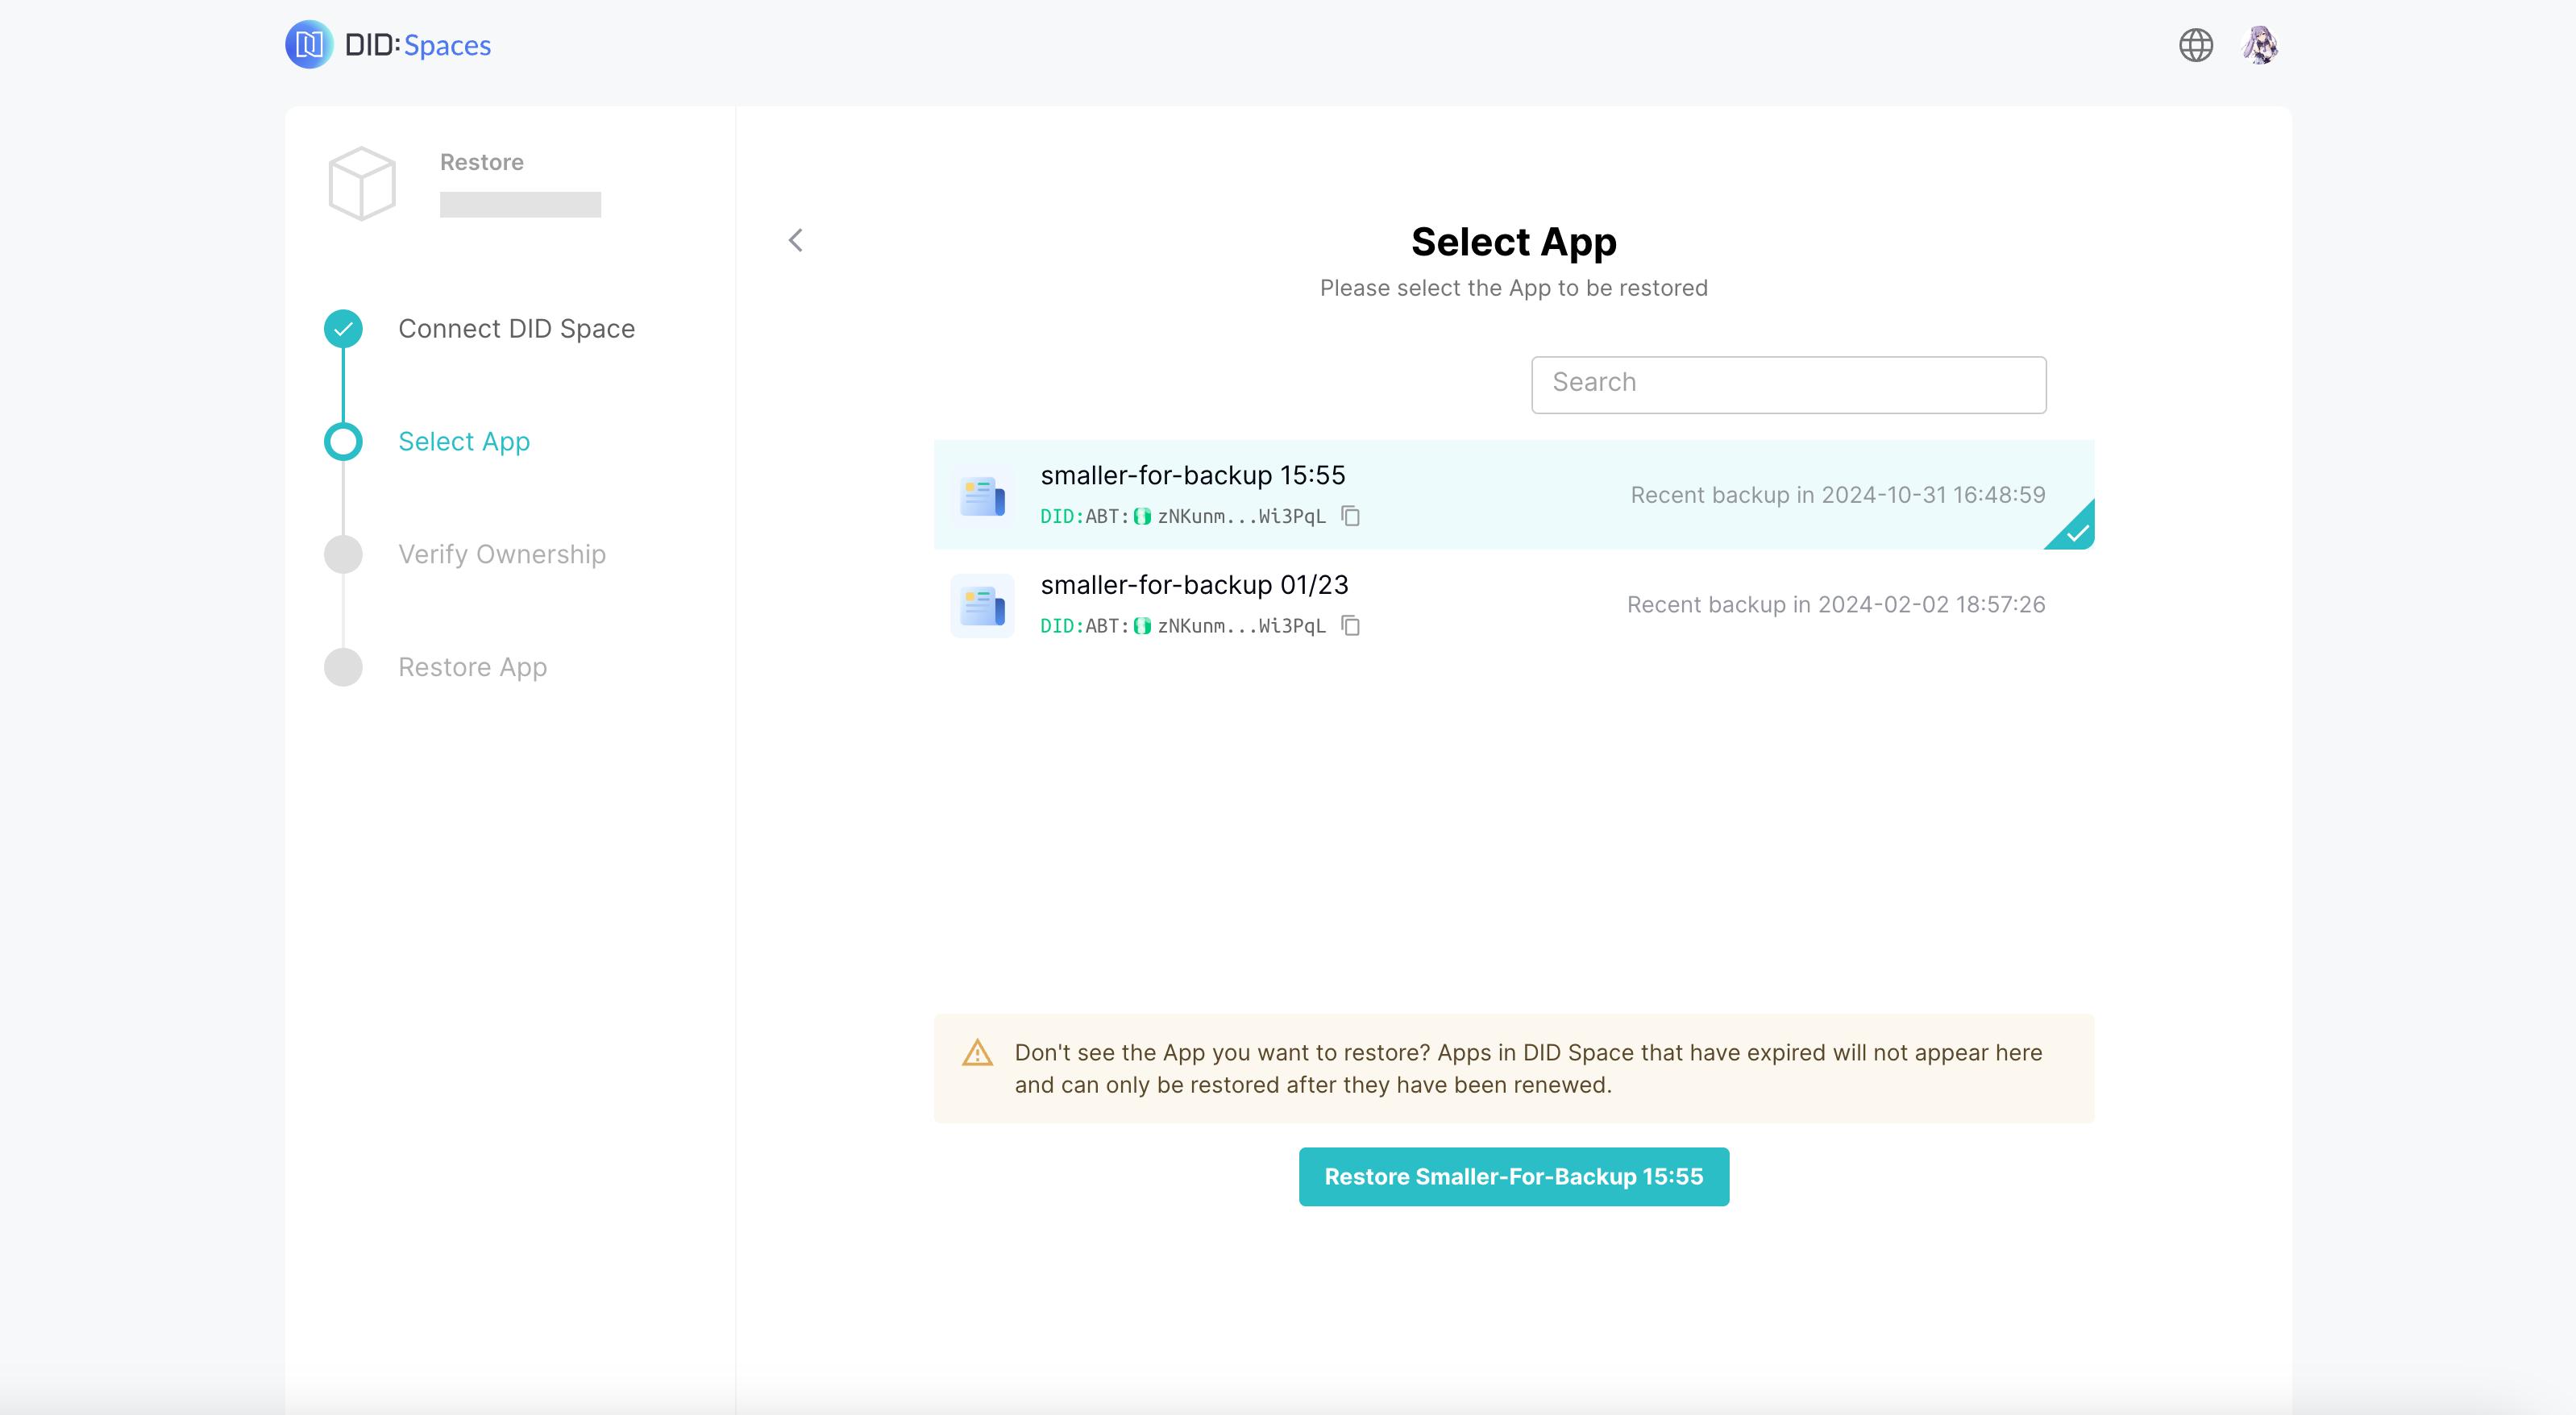
Task: Select the smaller-for-backup 15:55 row
Action: click(1500, 495)
